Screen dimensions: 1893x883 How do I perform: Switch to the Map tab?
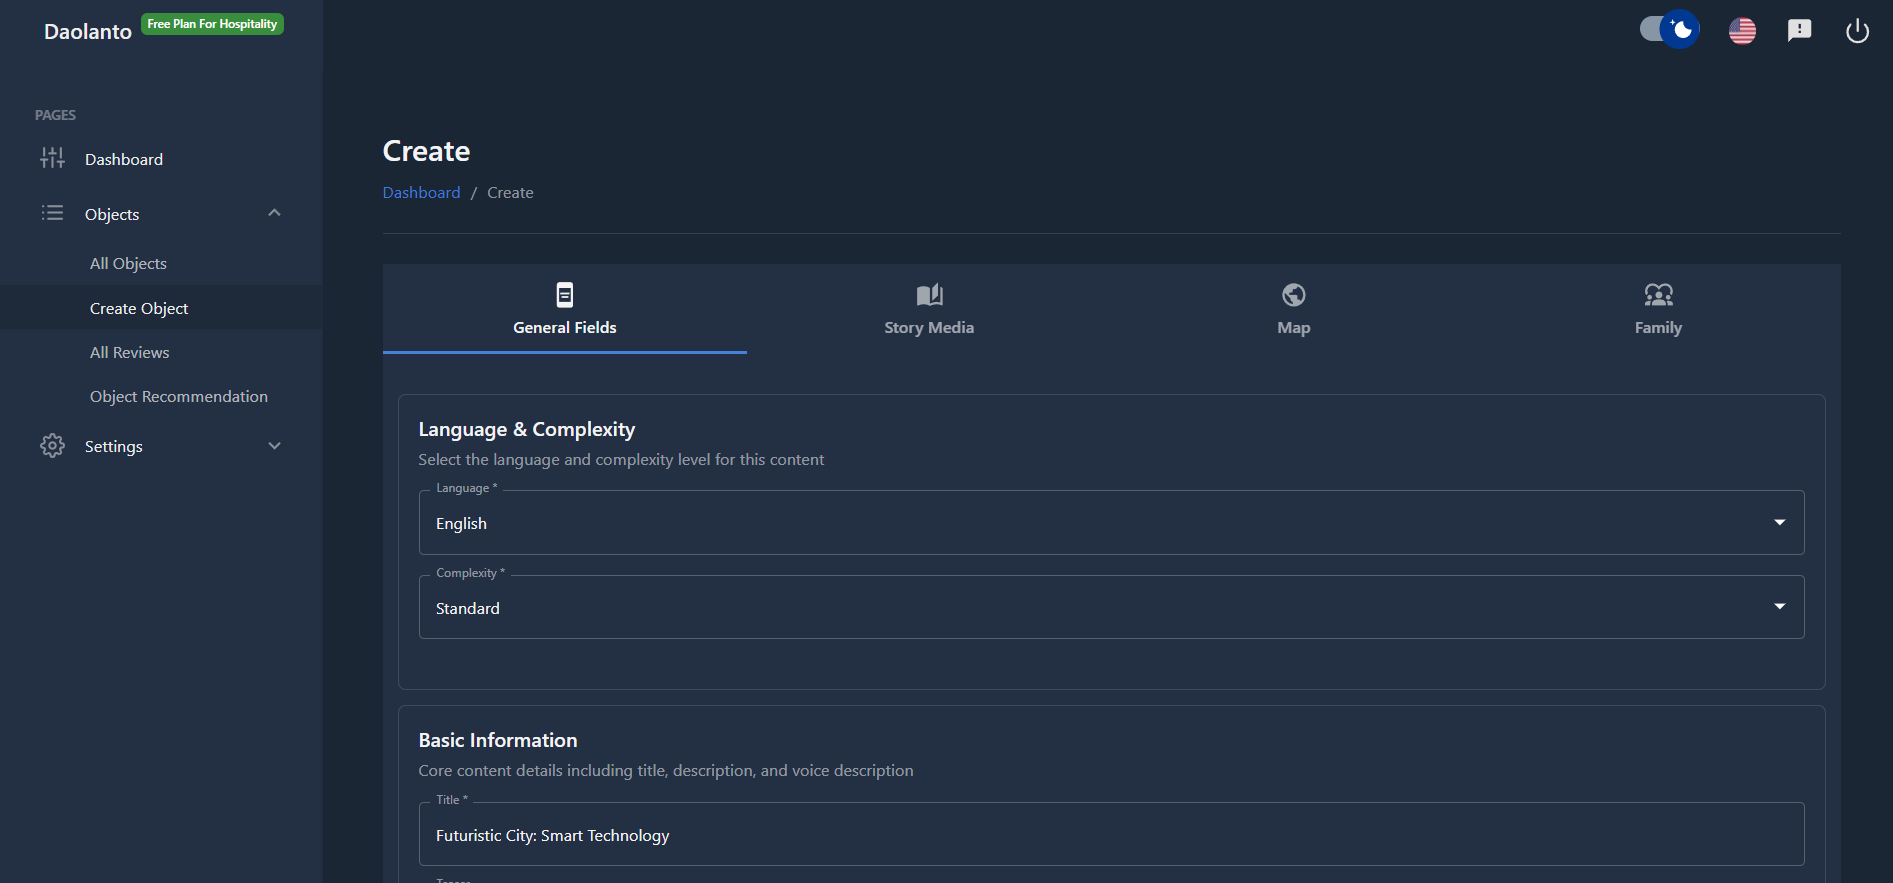(1294, 309)
